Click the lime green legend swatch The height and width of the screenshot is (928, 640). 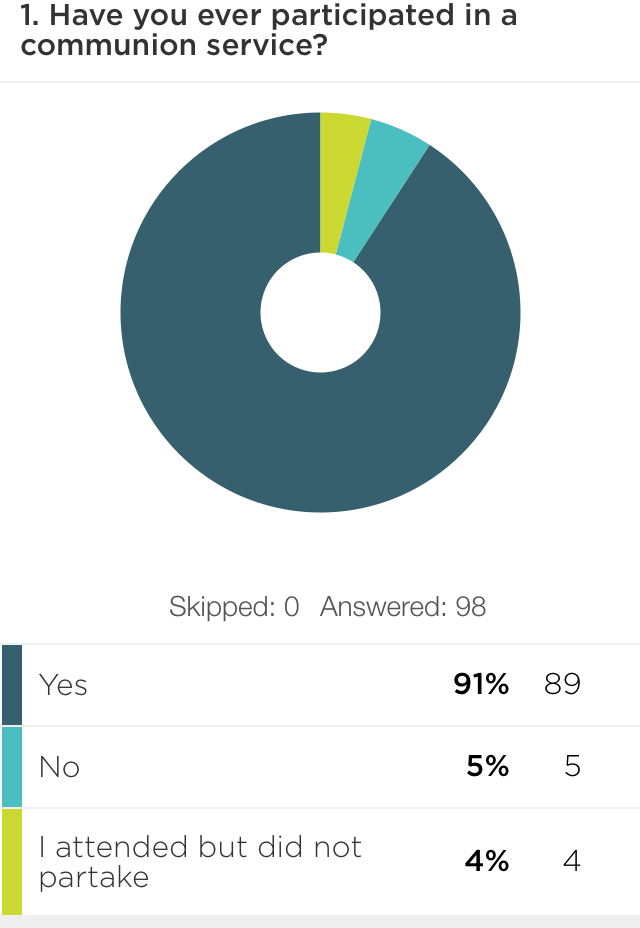(x=12, y=861)
